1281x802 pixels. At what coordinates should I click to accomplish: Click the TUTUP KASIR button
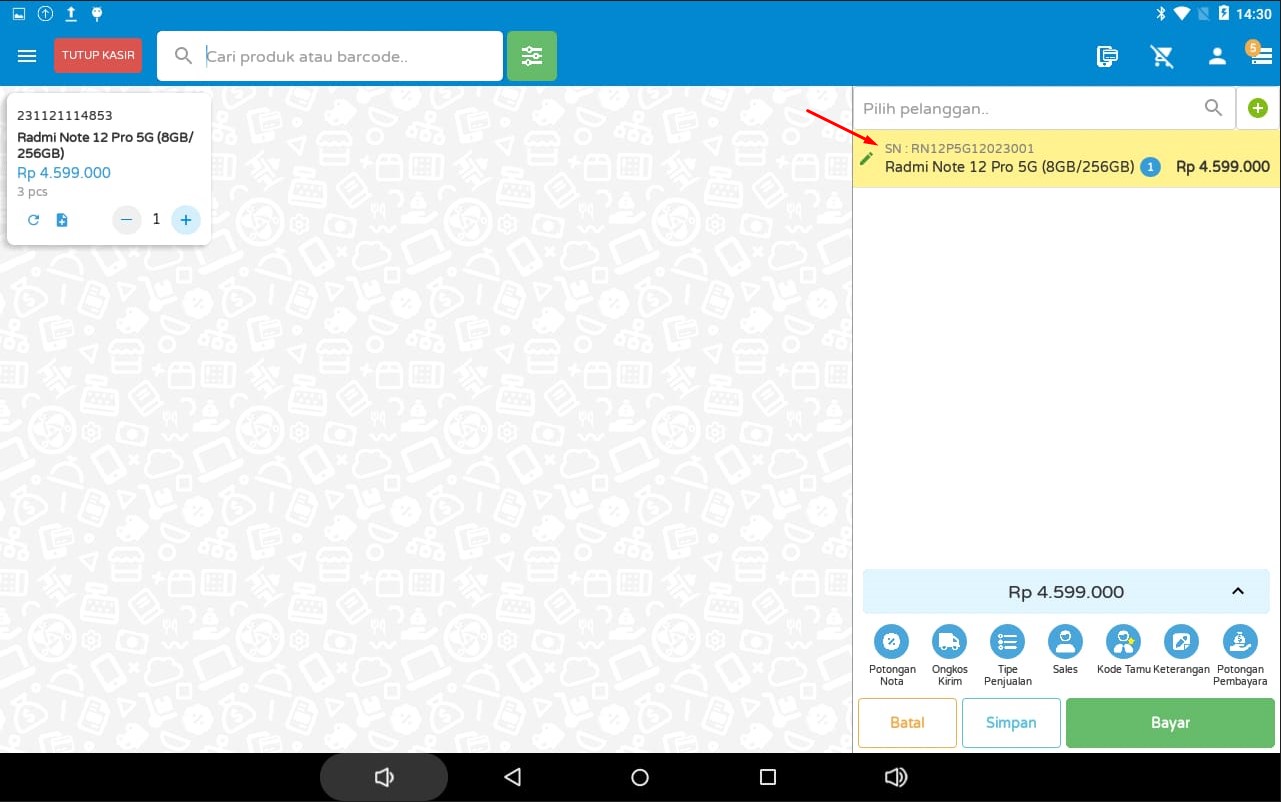98,56
